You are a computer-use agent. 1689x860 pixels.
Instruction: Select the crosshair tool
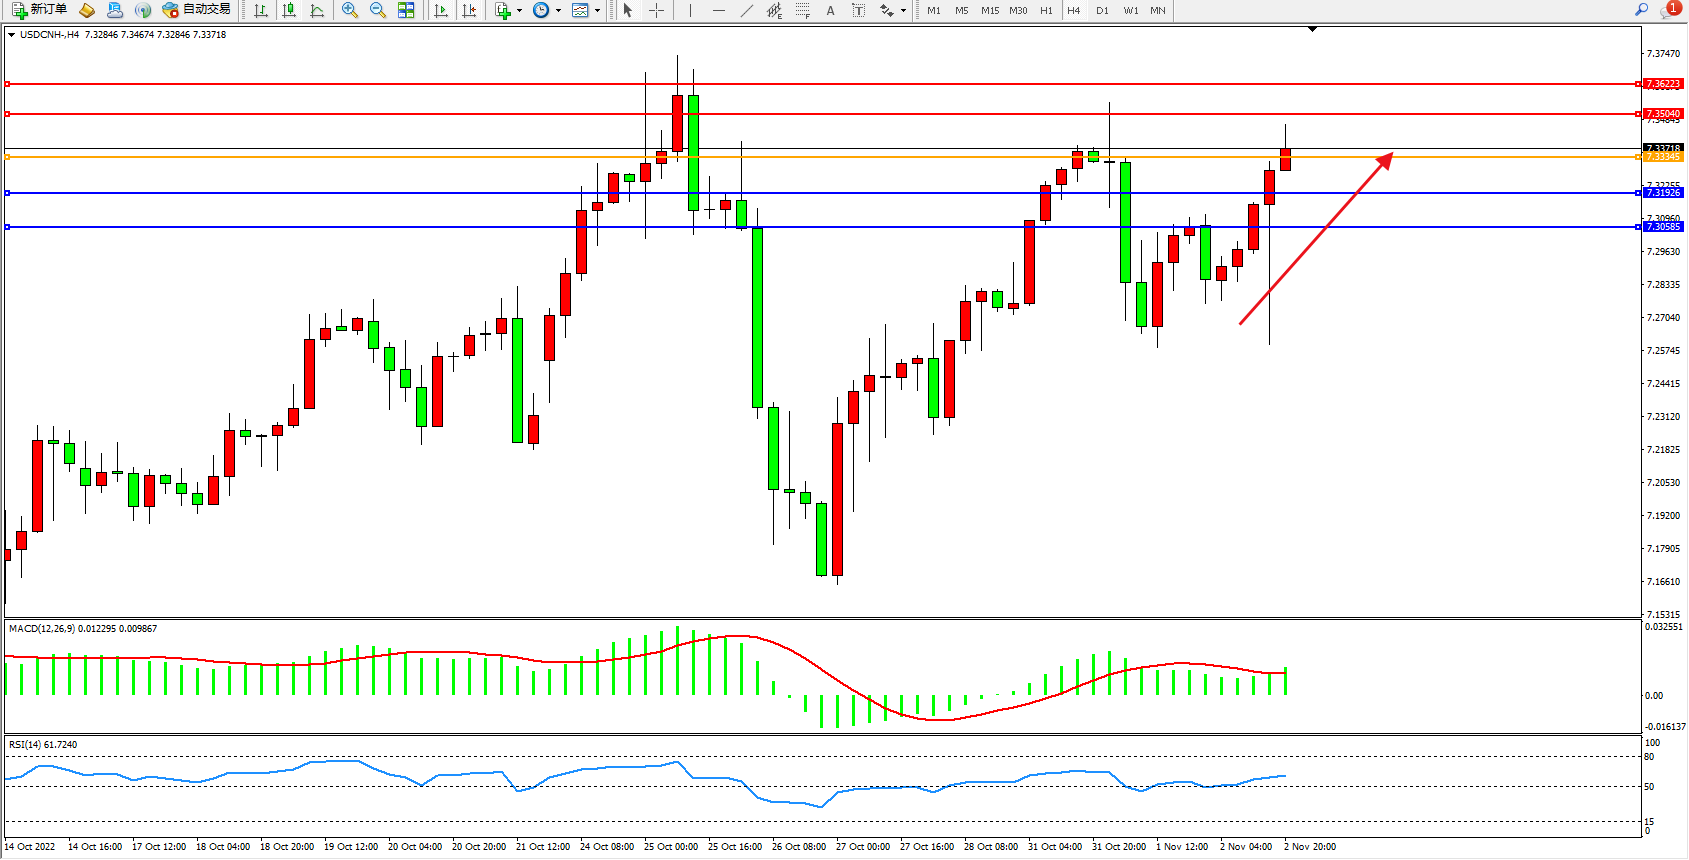tap(657, 10)
